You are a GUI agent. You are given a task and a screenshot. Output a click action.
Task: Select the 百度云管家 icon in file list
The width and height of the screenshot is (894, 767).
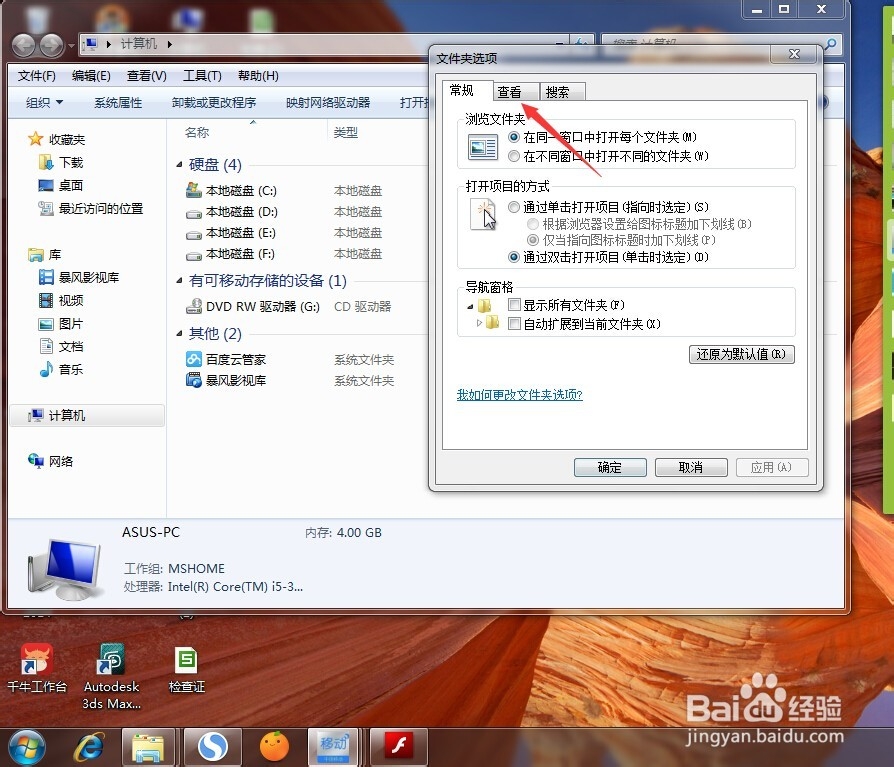point(194,359)
